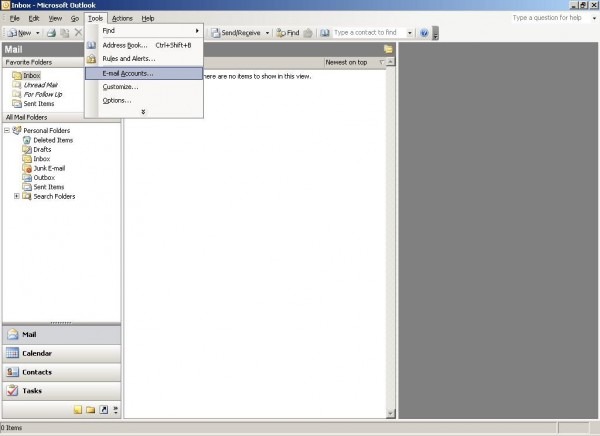600x436 pixels.
Task: Open the Send/Receive dropdown arrow
Action: pos(267,33)
